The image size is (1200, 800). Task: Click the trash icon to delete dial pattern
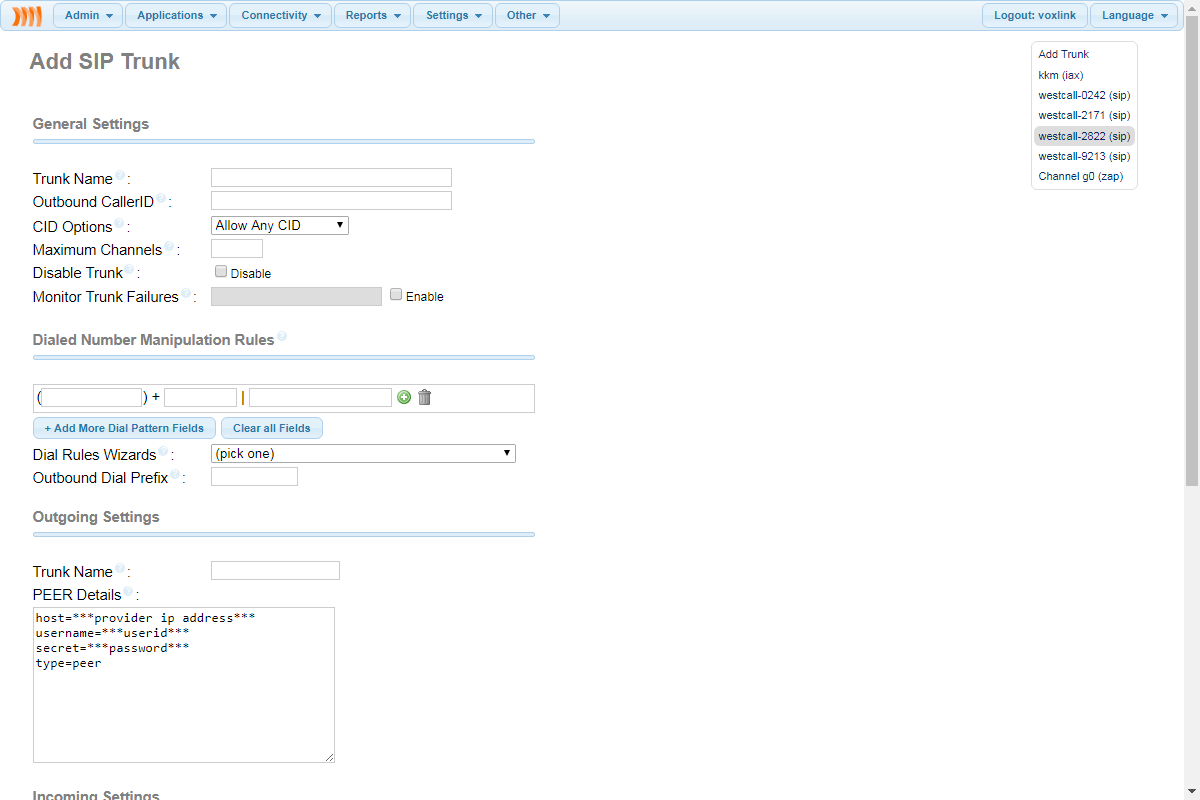tap(425, 397)
